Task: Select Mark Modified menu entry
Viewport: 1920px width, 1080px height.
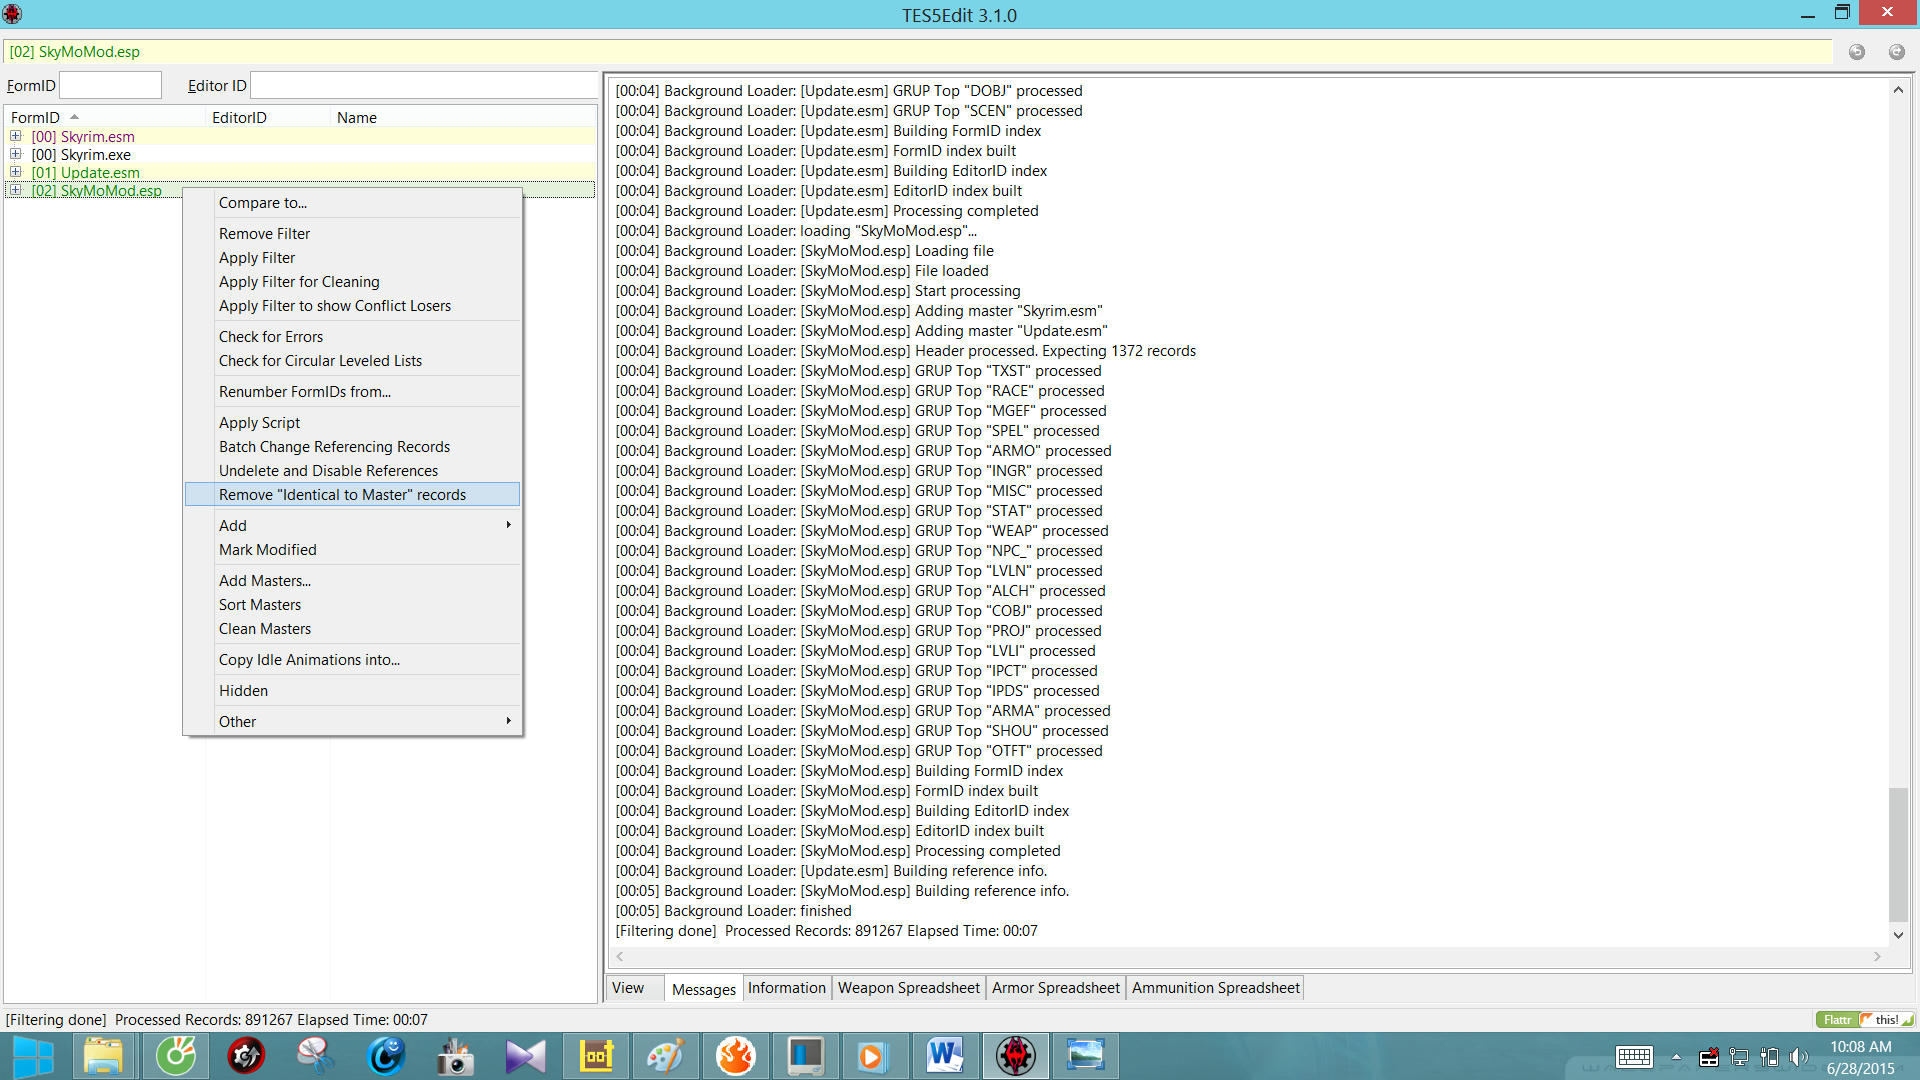Action: coord(352,549)
